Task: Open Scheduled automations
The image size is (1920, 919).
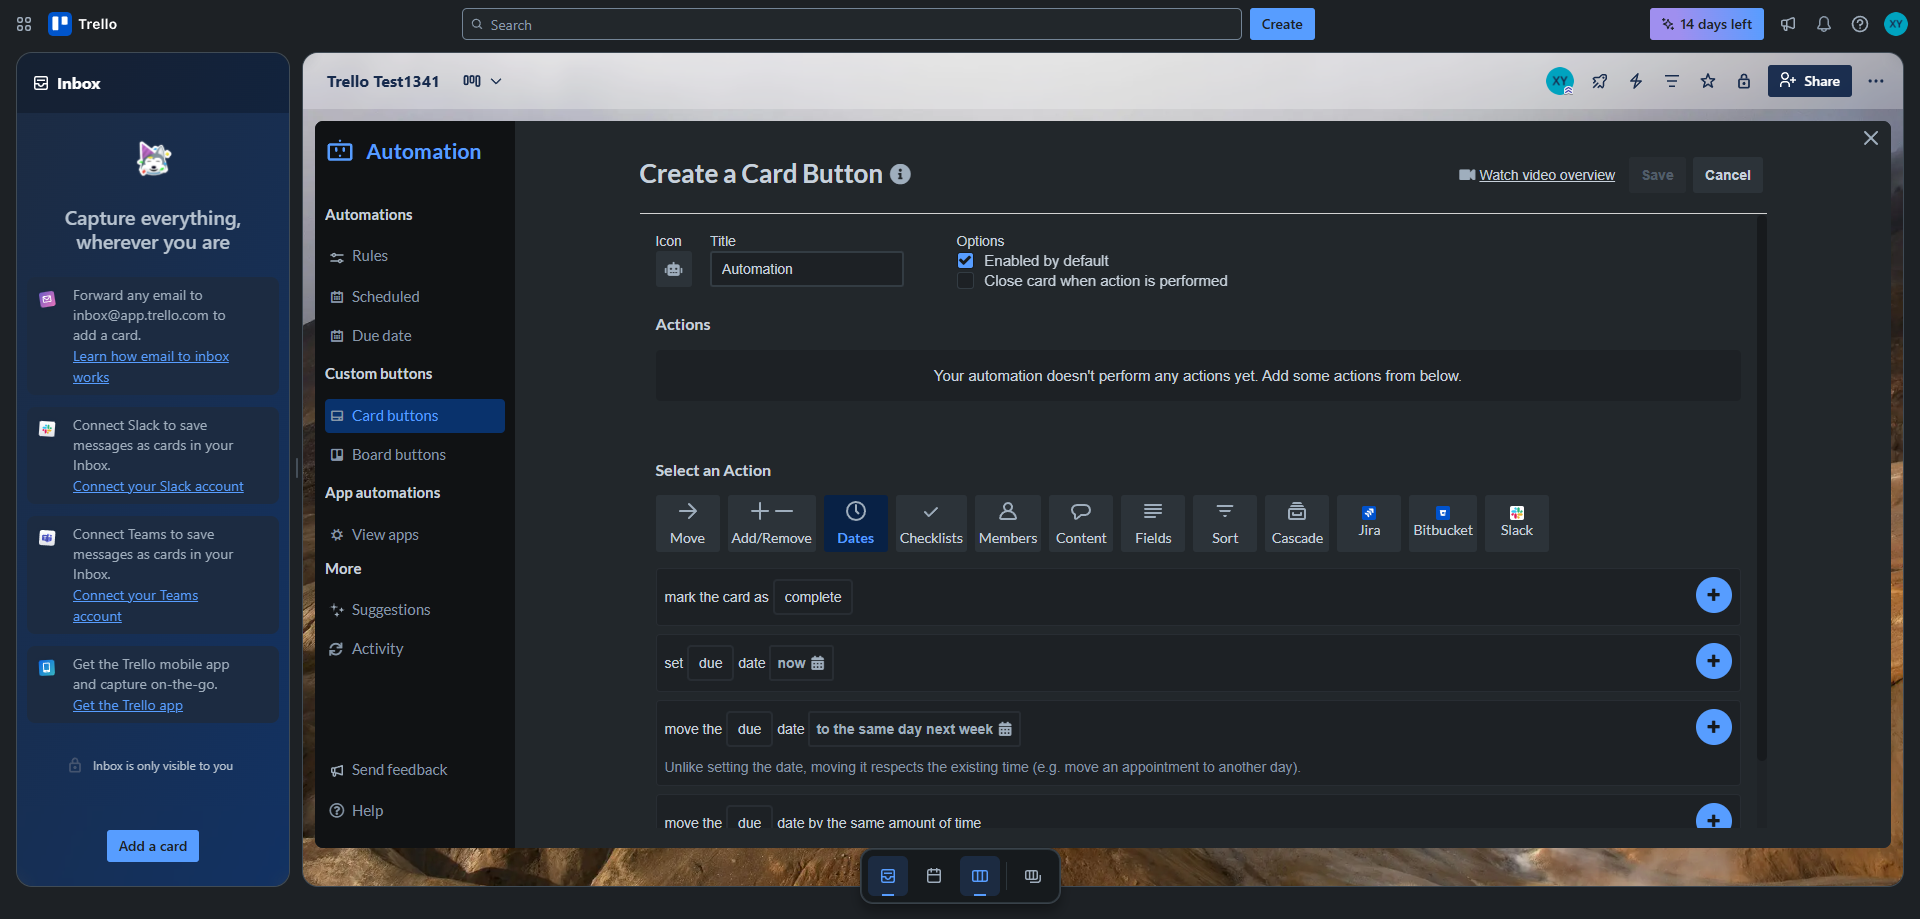Action: 415,297
